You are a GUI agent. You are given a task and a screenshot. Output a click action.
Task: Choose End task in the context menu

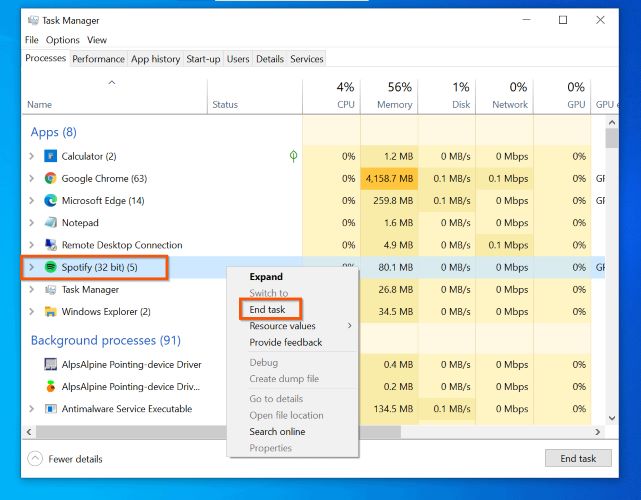click(267, 309)
